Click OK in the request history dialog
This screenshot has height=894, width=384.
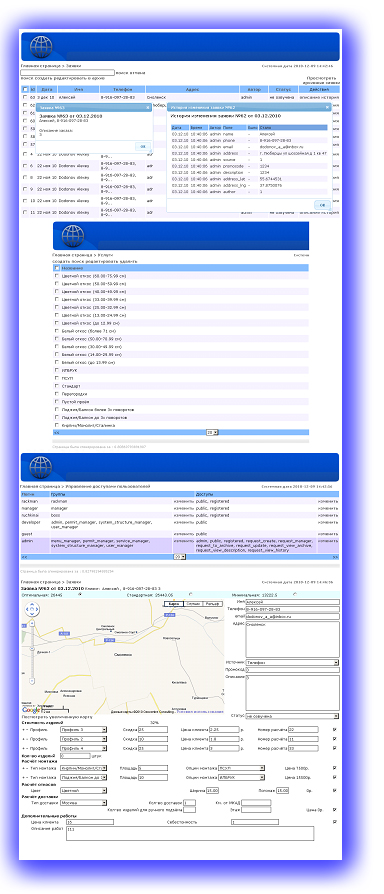click(x=322, y=205)
